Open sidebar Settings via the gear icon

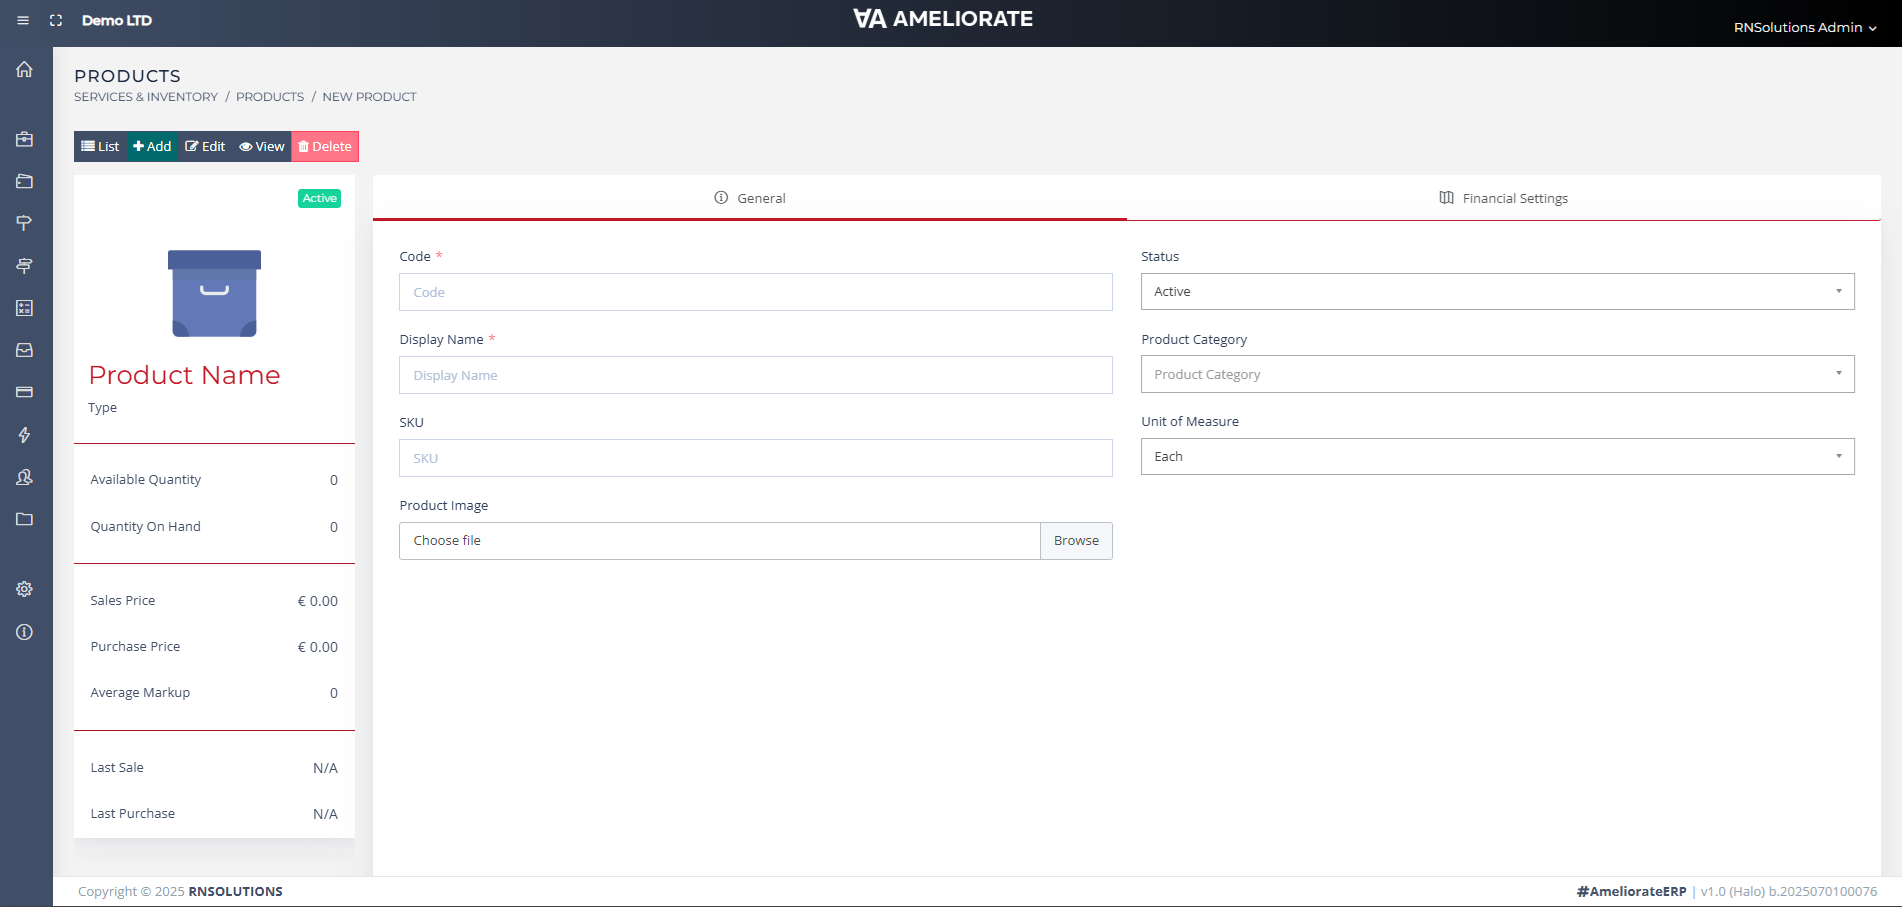(24, 588)
